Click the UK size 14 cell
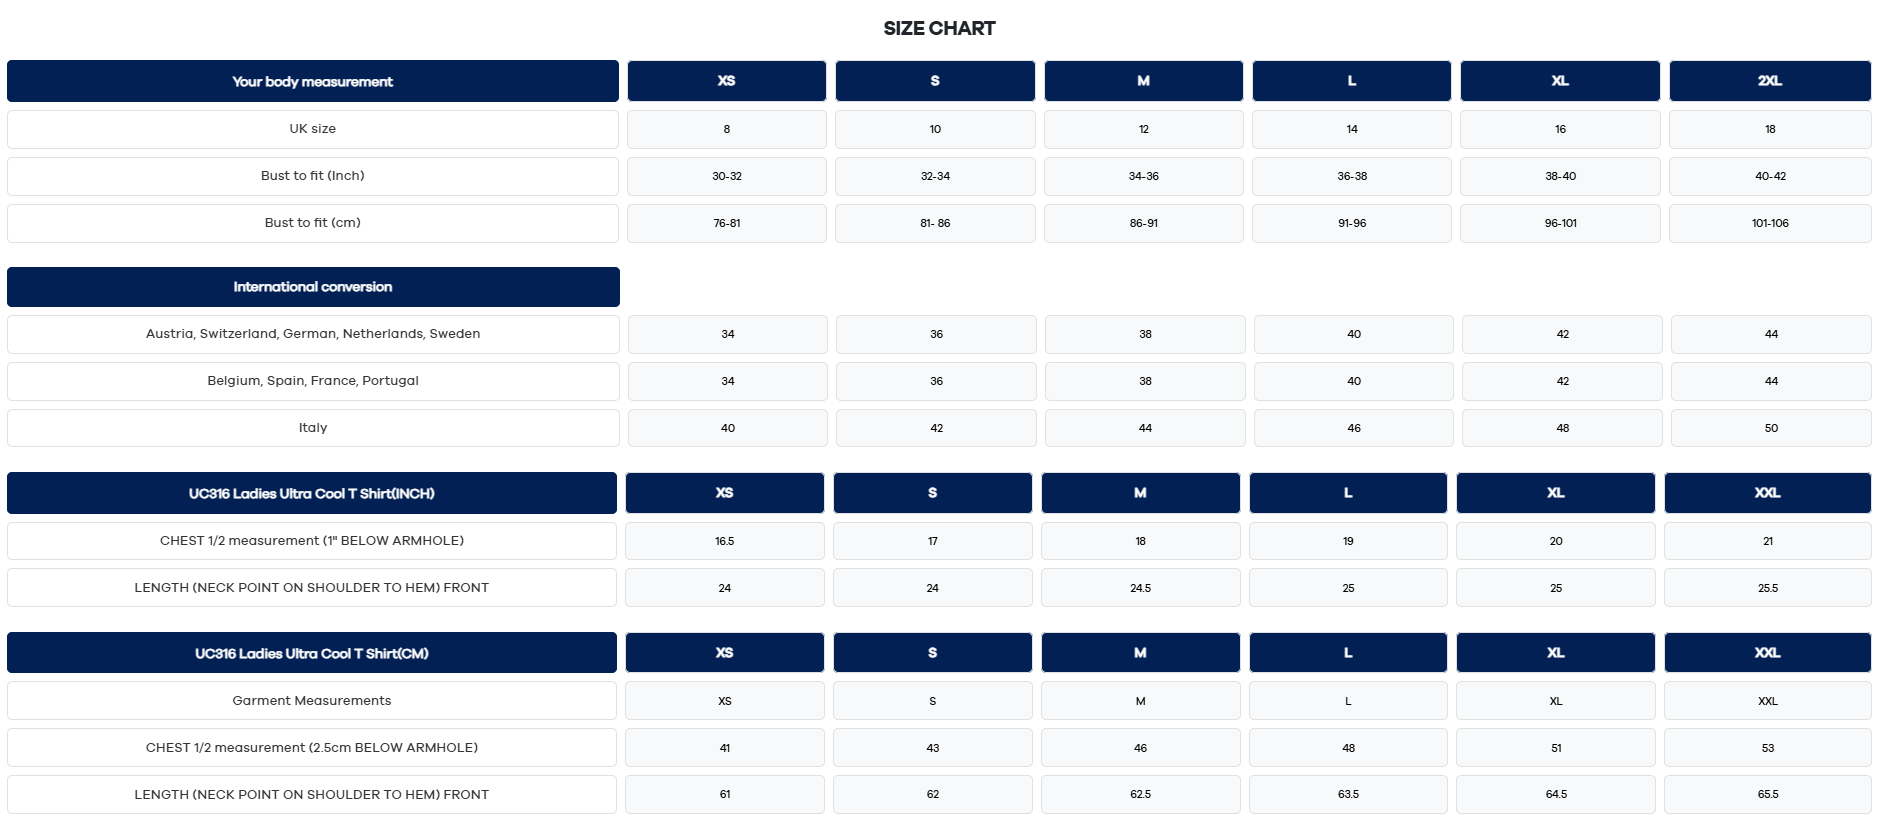 pos(1351,129)
